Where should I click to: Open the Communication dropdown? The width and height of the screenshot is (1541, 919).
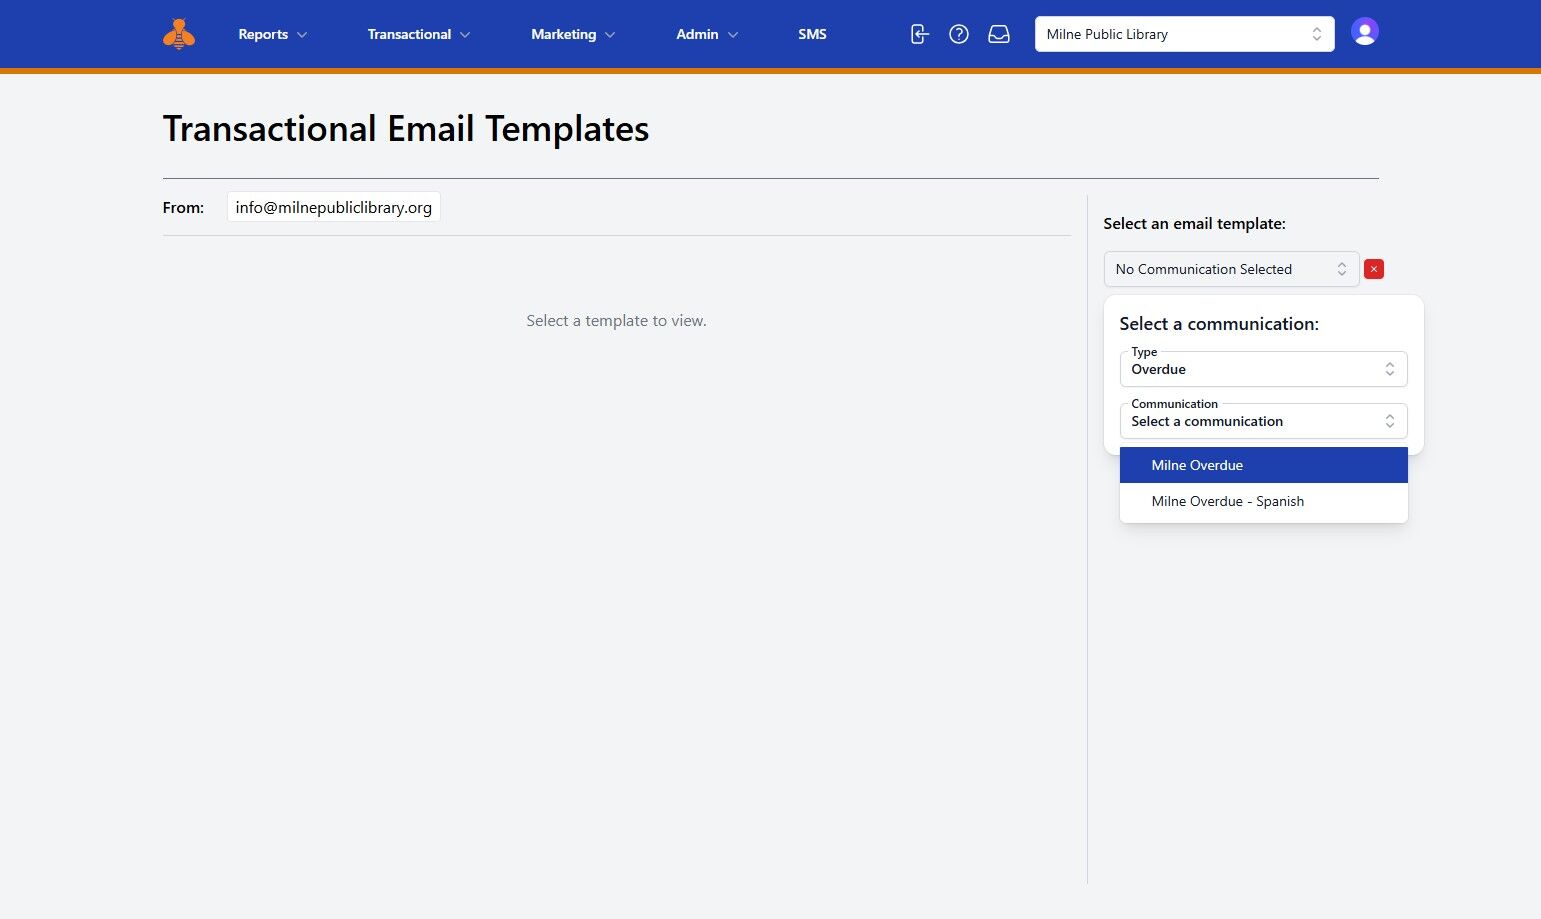click(1263, 421)
